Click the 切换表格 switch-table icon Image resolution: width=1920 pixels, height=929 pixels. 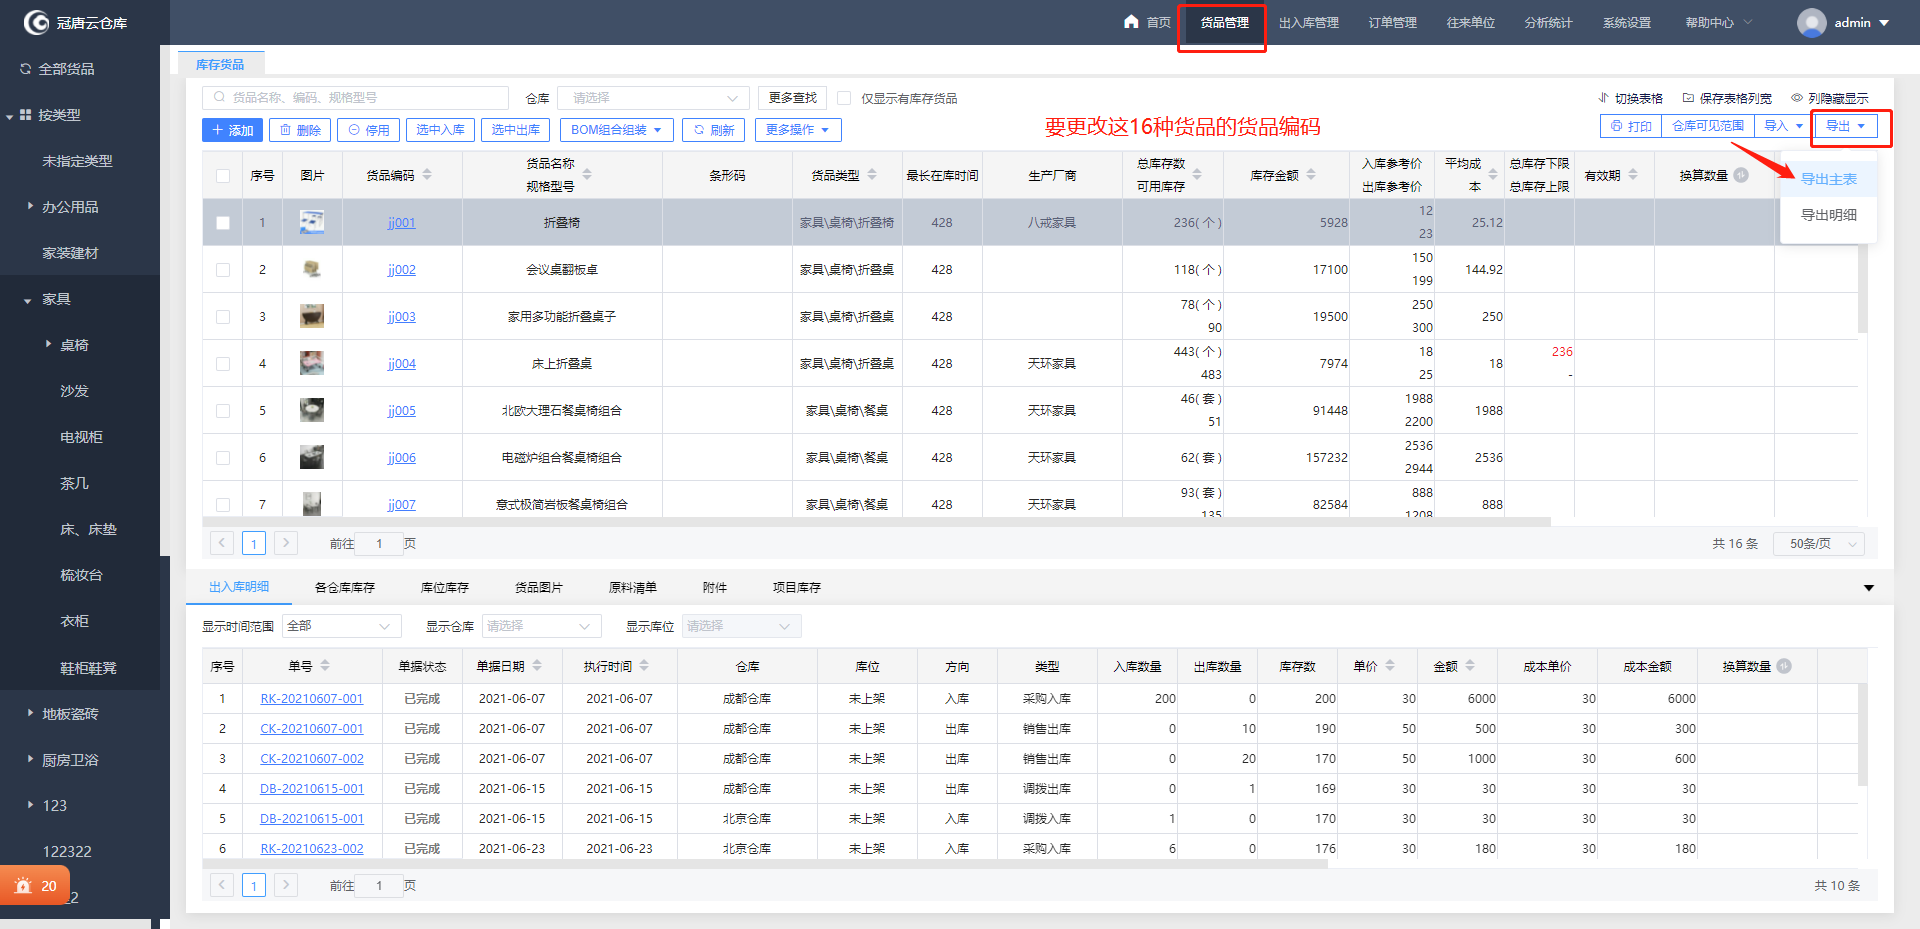(1603, 98)
